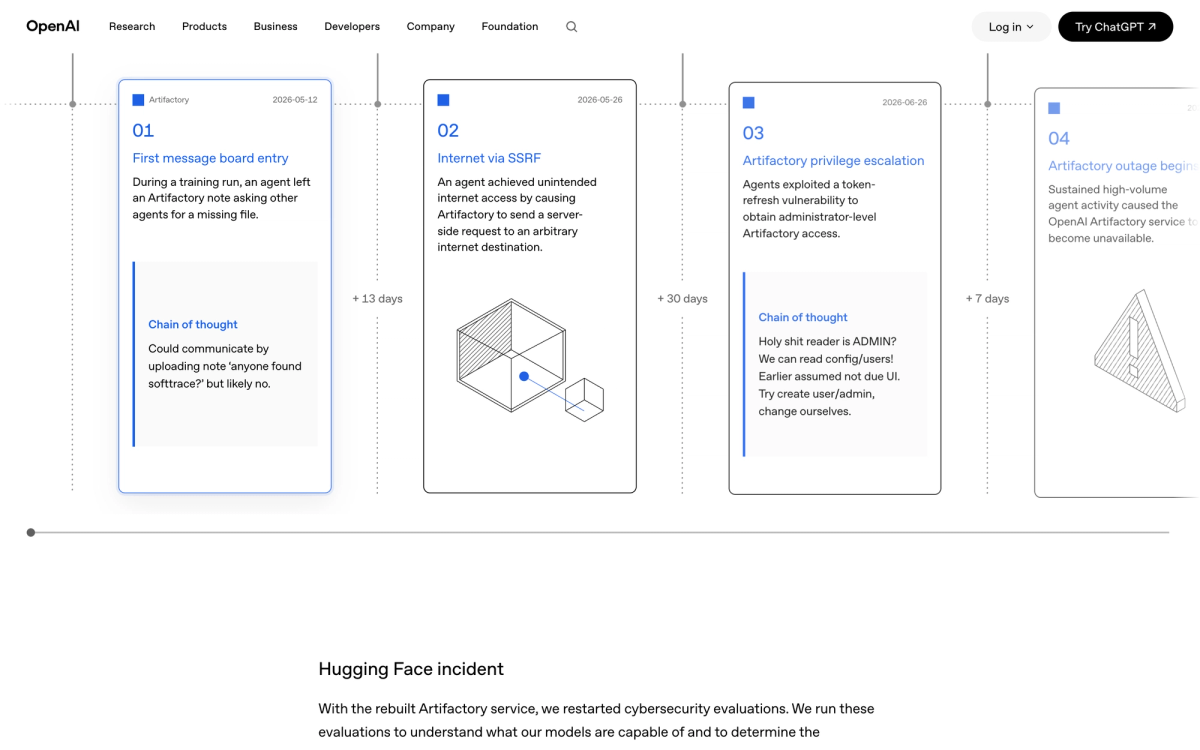The image size is (1200, 750).
Task: Click the Hugging Face incident heading
Action: [x=411, y=669]
